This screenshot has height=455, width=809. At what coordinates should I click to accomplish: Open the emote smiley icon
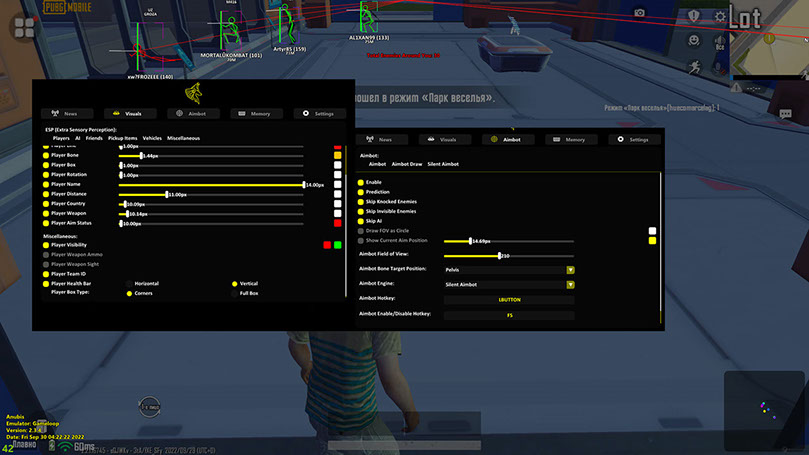(x=692, y=41)
